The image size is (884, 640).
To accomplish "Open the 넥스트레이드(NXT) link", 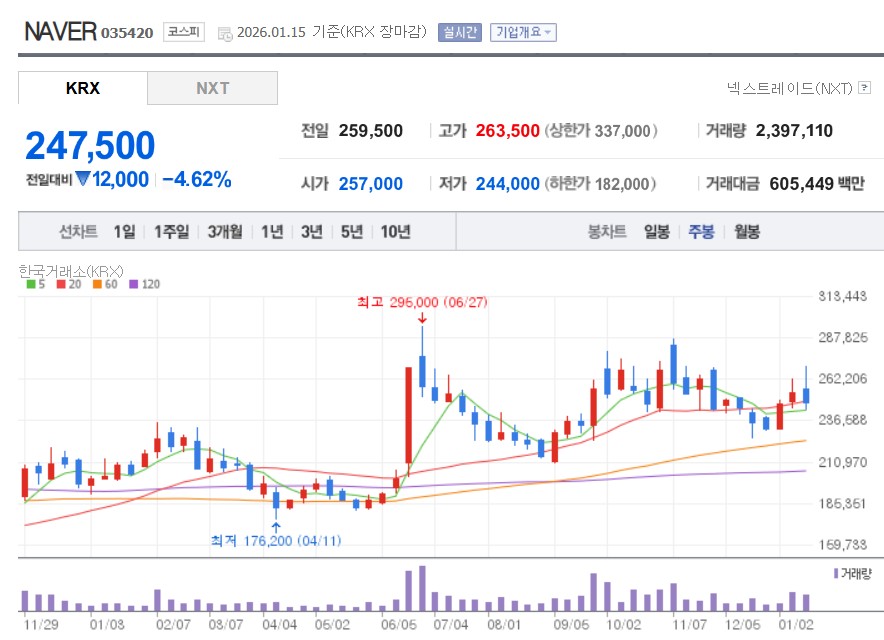I will [x=793, y=88].
